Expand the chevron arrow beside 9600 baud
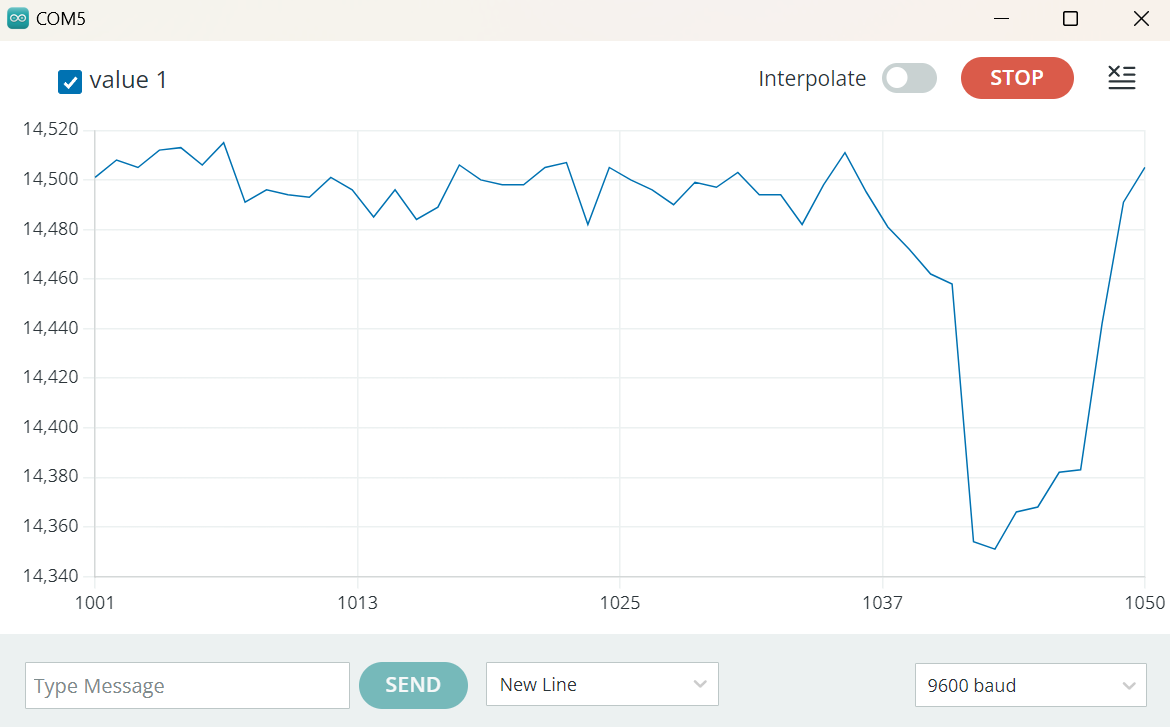1170x727 pixels. [1129, 685]
